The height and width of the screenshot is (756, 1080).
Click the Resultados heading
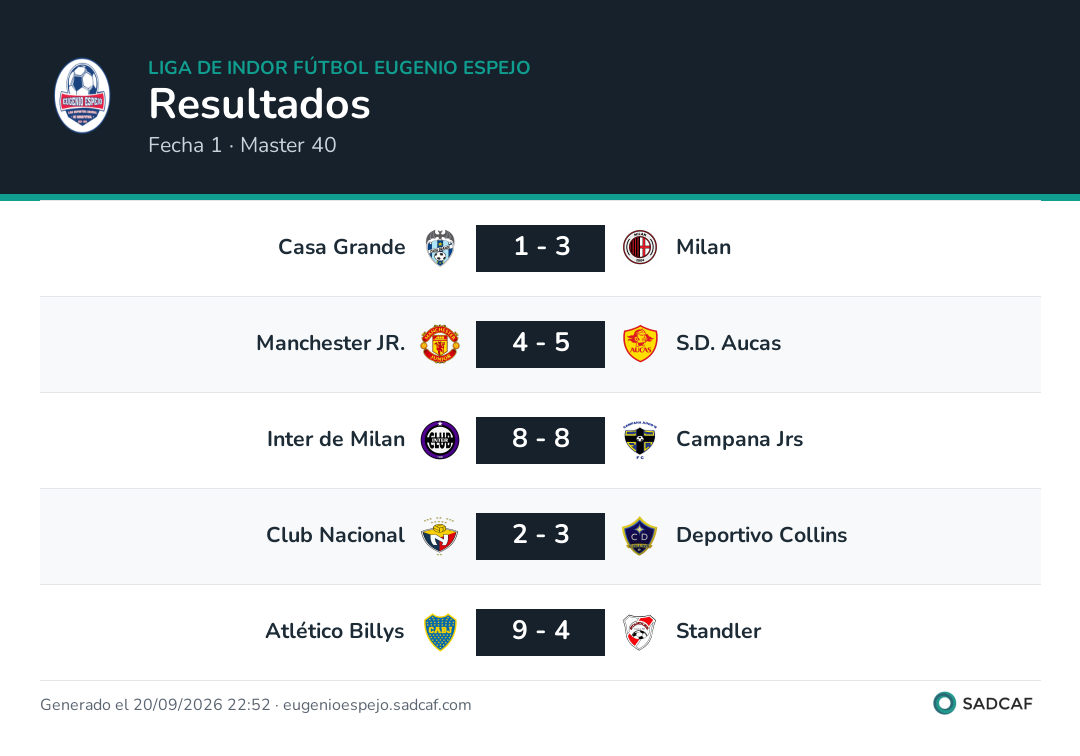coord(260,104)
